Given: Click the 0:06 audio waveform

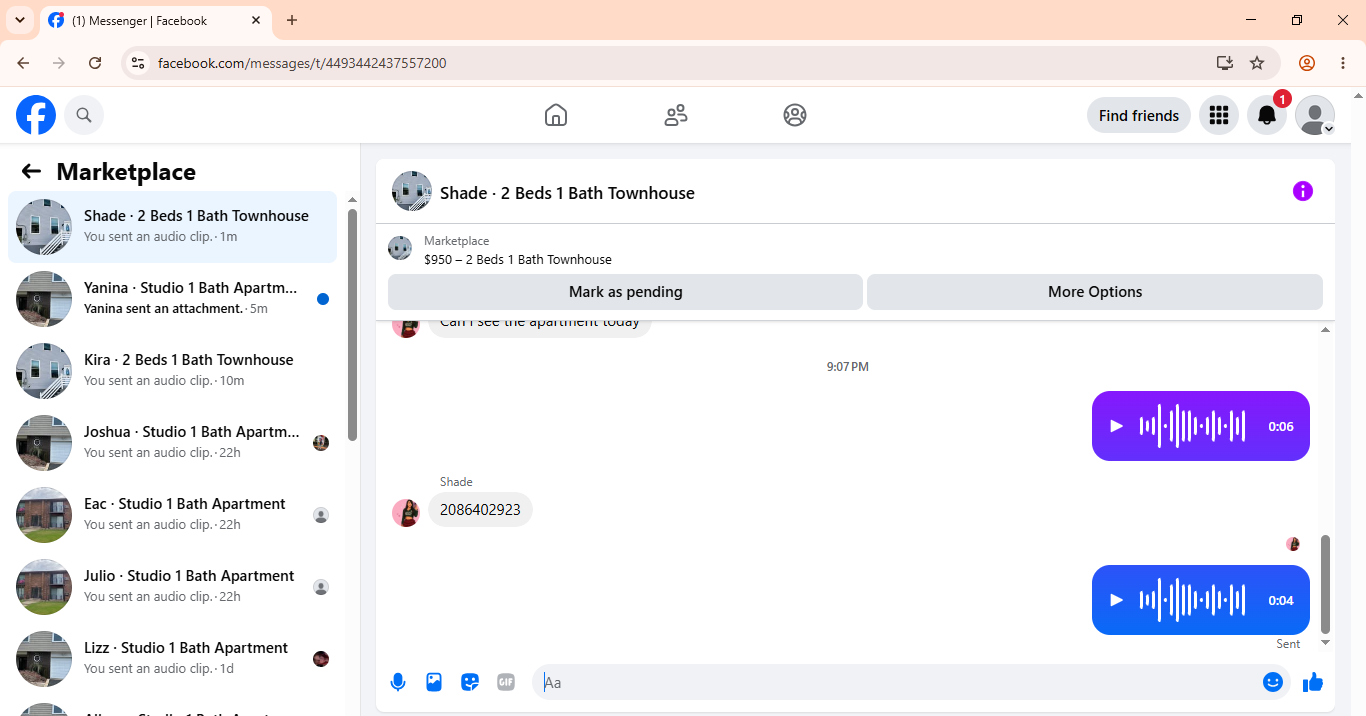Looking at the screenshot, I should [1193, 426].
